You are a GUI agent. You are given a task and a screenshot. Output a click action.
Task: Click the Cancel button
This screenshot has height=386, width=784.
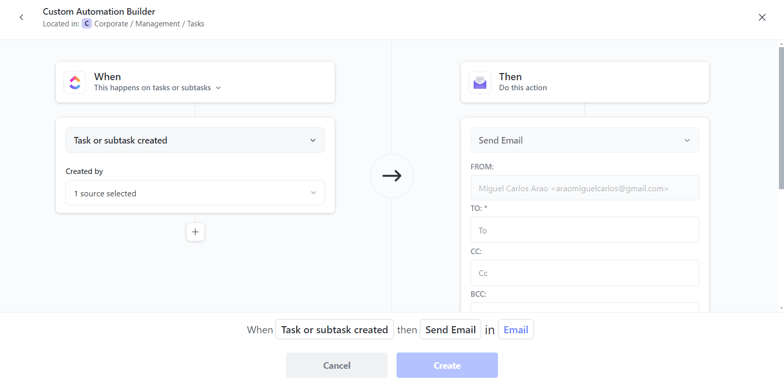(336, 366)
